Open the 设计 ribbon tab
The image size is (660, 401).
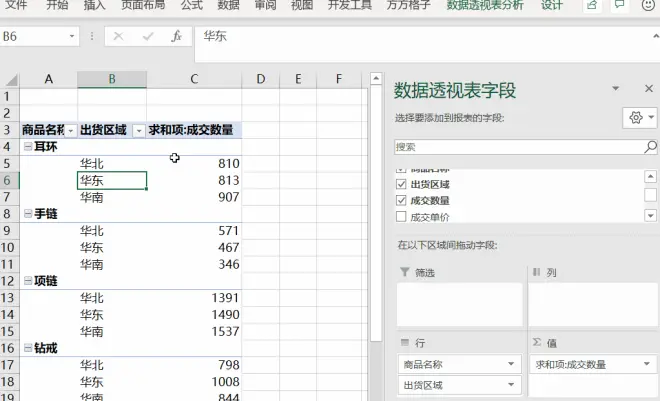552,5
